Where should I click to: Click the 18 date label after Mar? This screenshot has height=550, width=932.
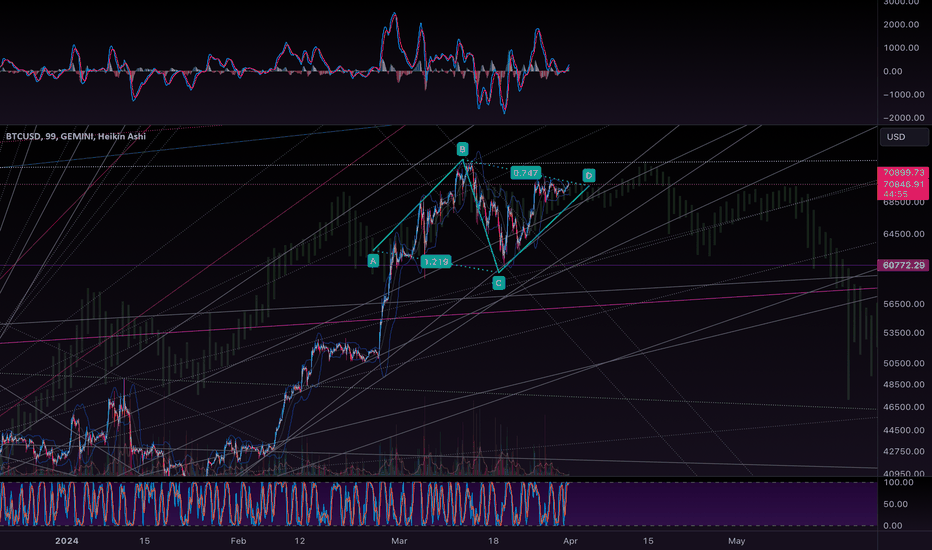[493, 540]
